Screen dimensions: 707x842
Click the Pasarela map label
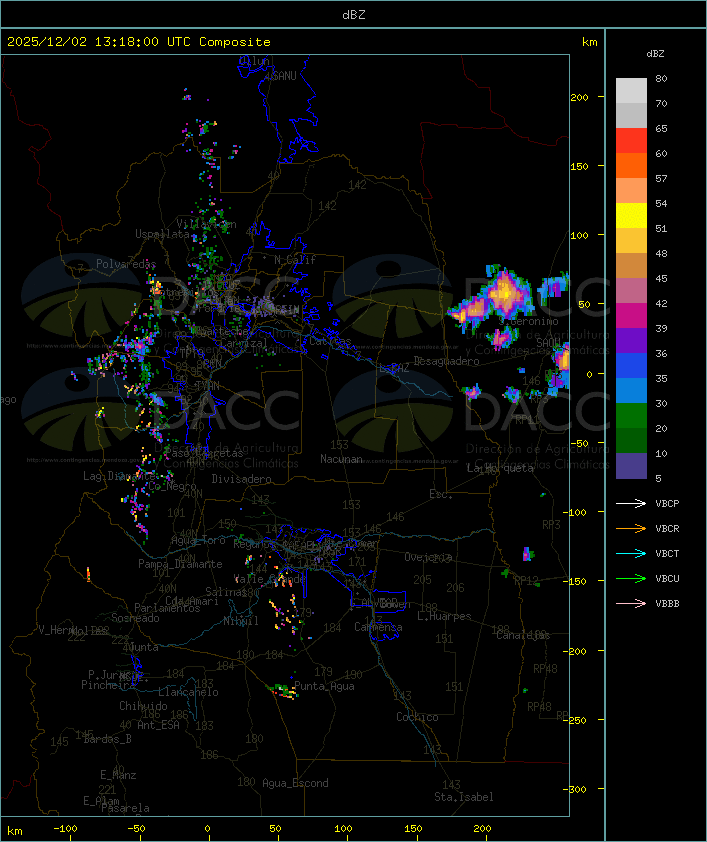coord(125,808)
